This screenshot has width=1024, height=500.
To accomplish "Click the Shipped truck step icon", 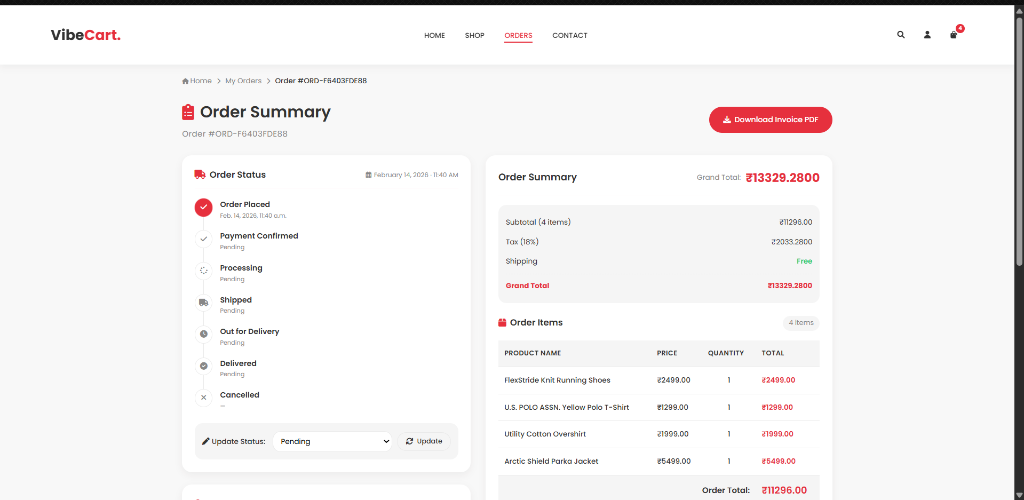I will click(x=204, y=302).
